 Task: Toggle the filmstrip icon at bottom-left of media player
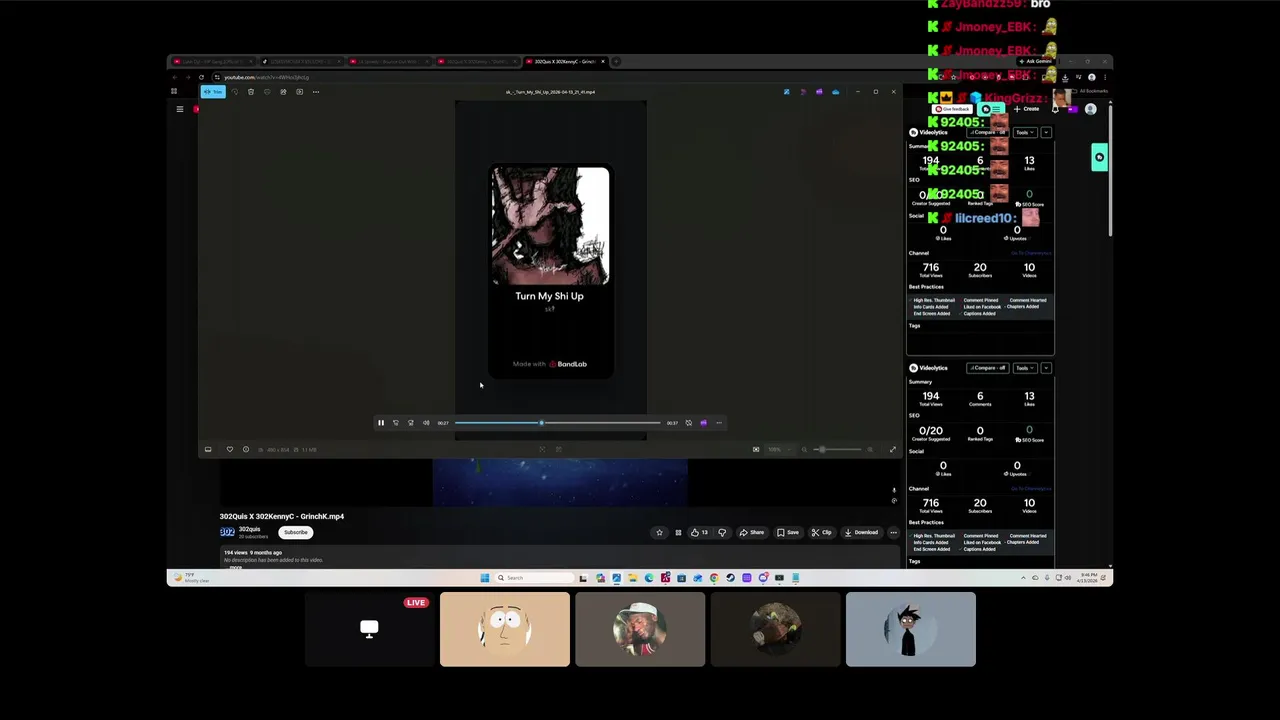[208, 450]
